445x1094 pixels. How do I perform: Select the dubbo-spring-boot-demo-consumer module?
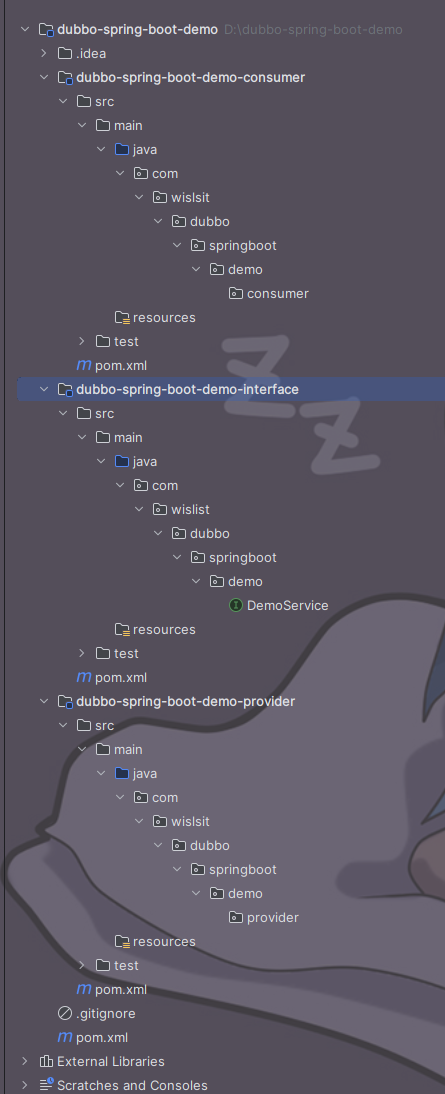[190, 77]
